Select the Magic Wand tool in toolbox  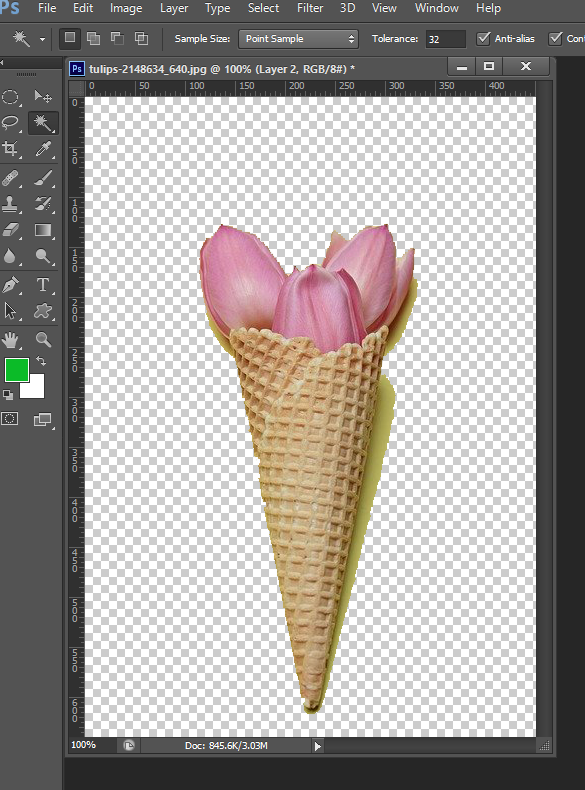pyautogui.click(x=43, y=122)
